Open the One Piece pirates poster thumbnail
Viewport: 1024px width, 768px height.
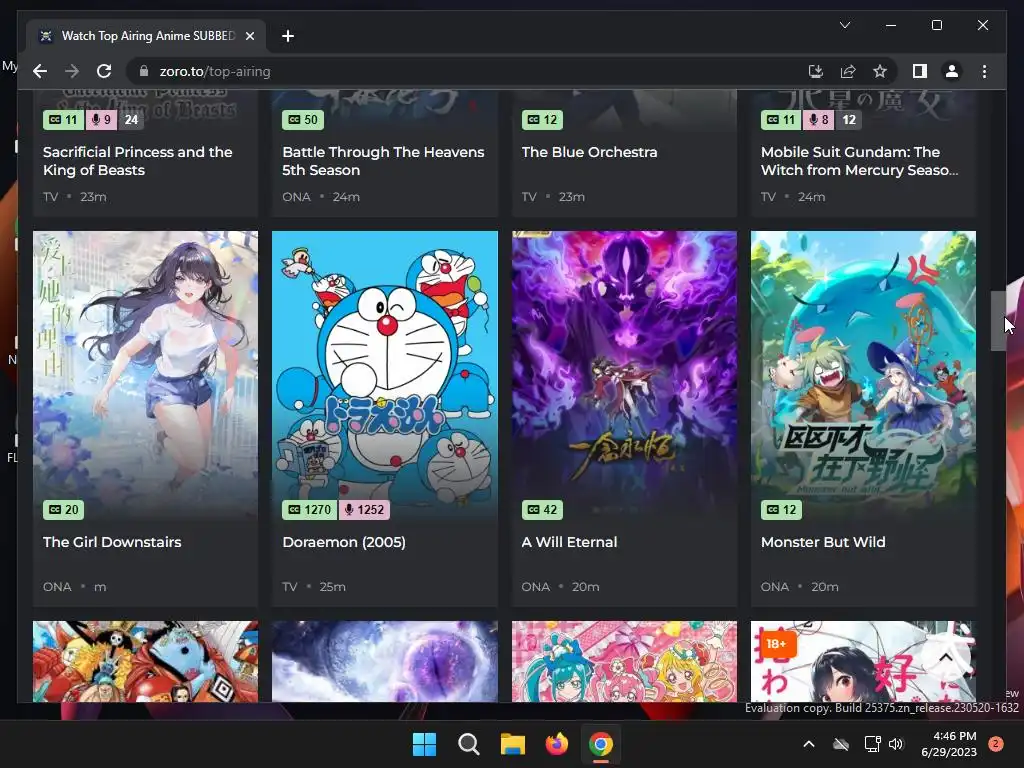pos(146,662)
